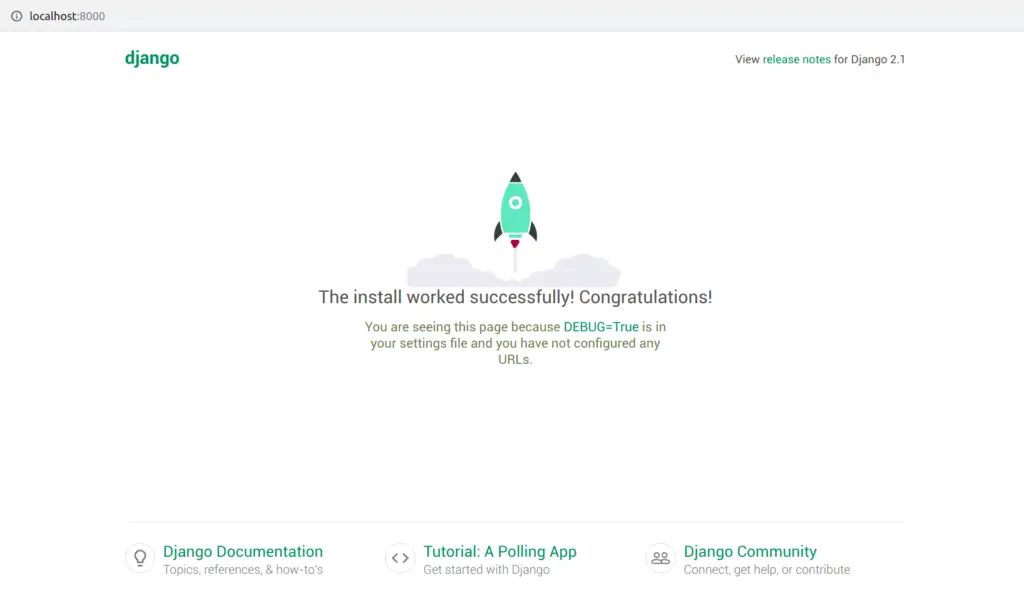Open Django Community link
Image resolution: width=1024 pixels, height=590 pixels.
tap(750, 551)
